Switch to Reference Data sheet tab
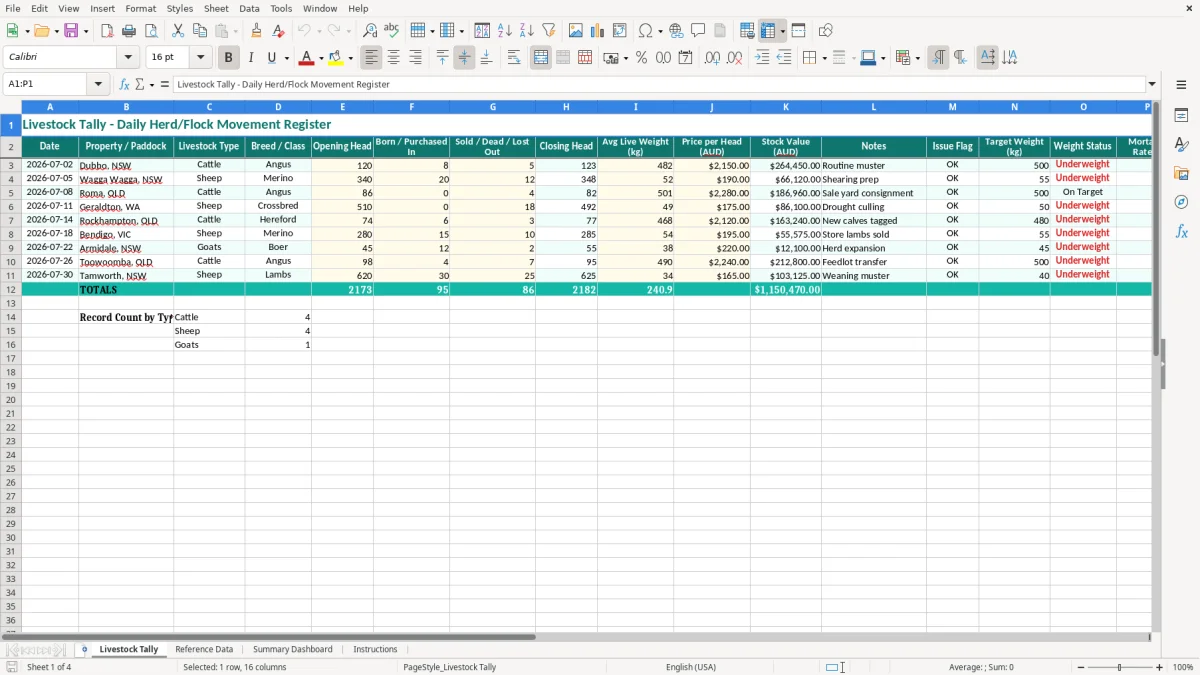Image resolution: width=1200 pixels, height=675 pixels. click(204, 649)
